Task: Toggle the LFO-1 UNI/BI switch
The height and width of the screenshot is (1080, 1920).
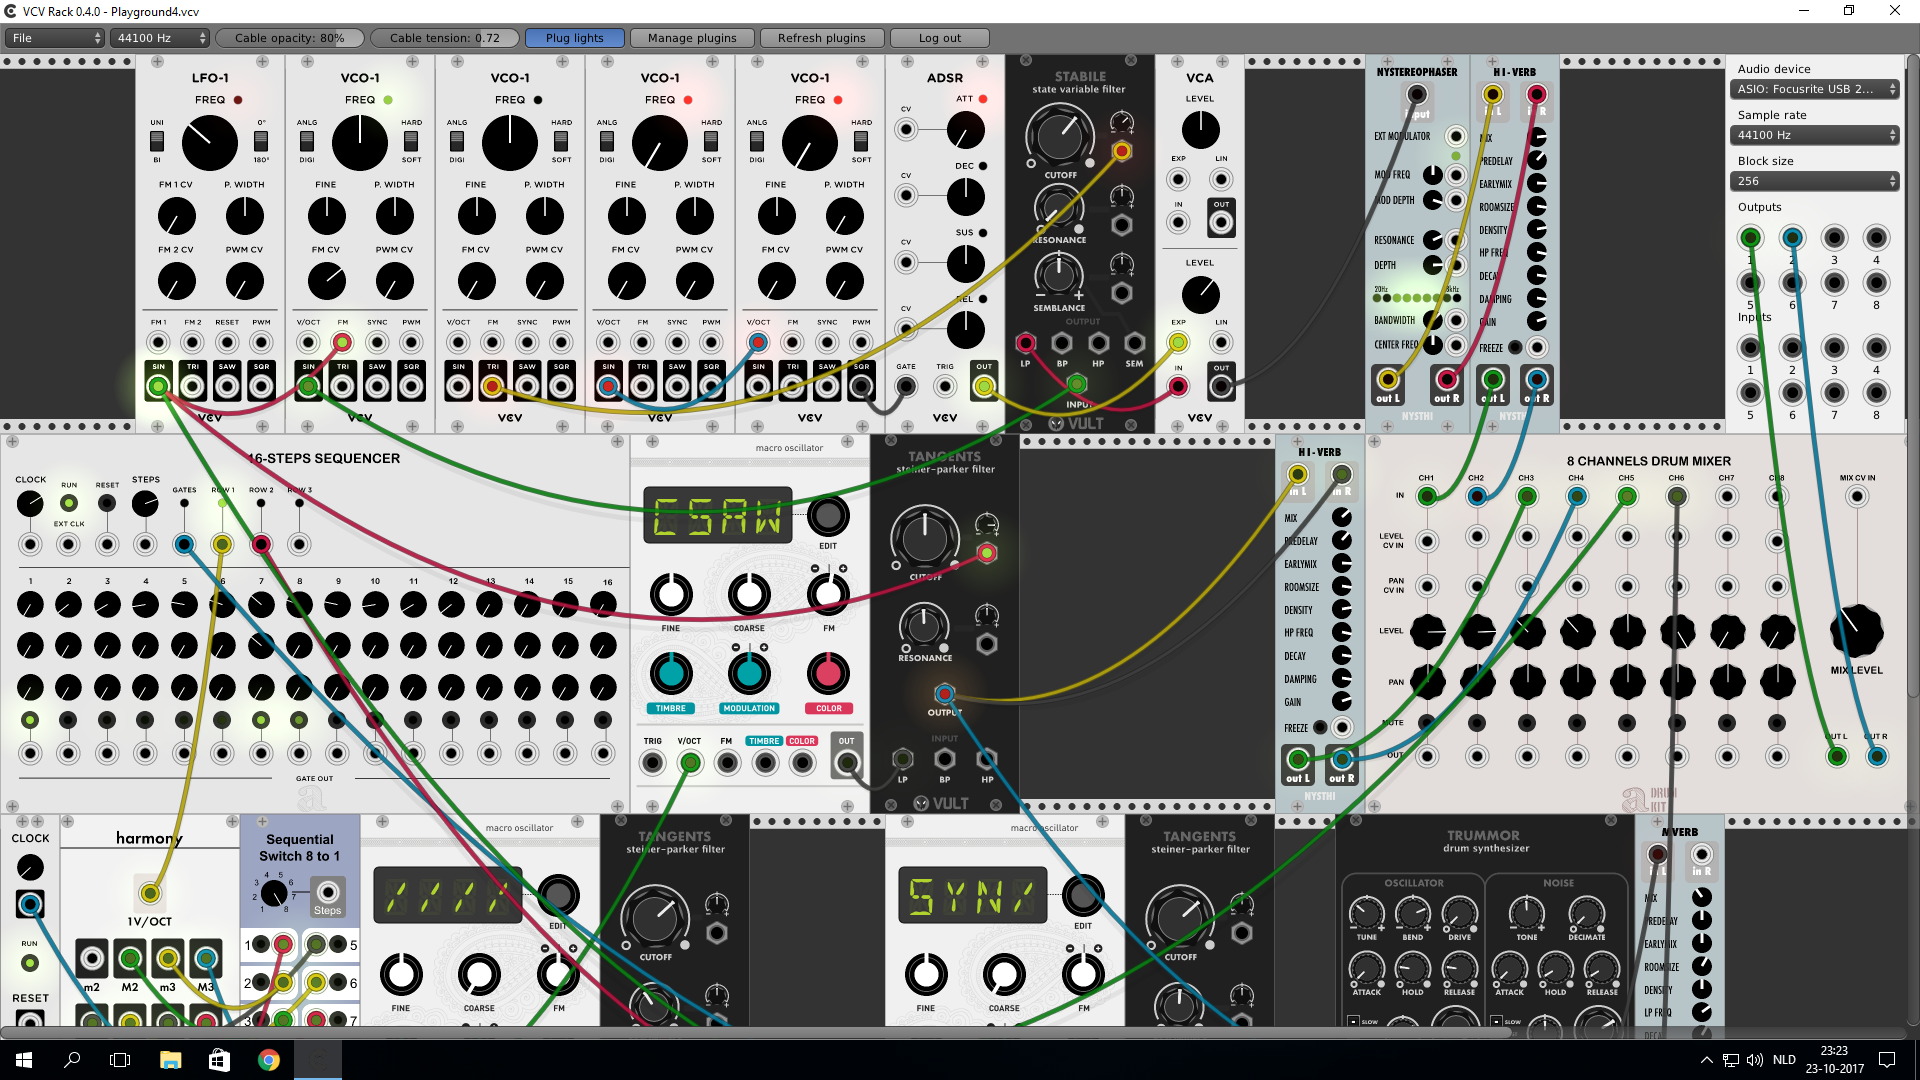Action: point(157,141)
